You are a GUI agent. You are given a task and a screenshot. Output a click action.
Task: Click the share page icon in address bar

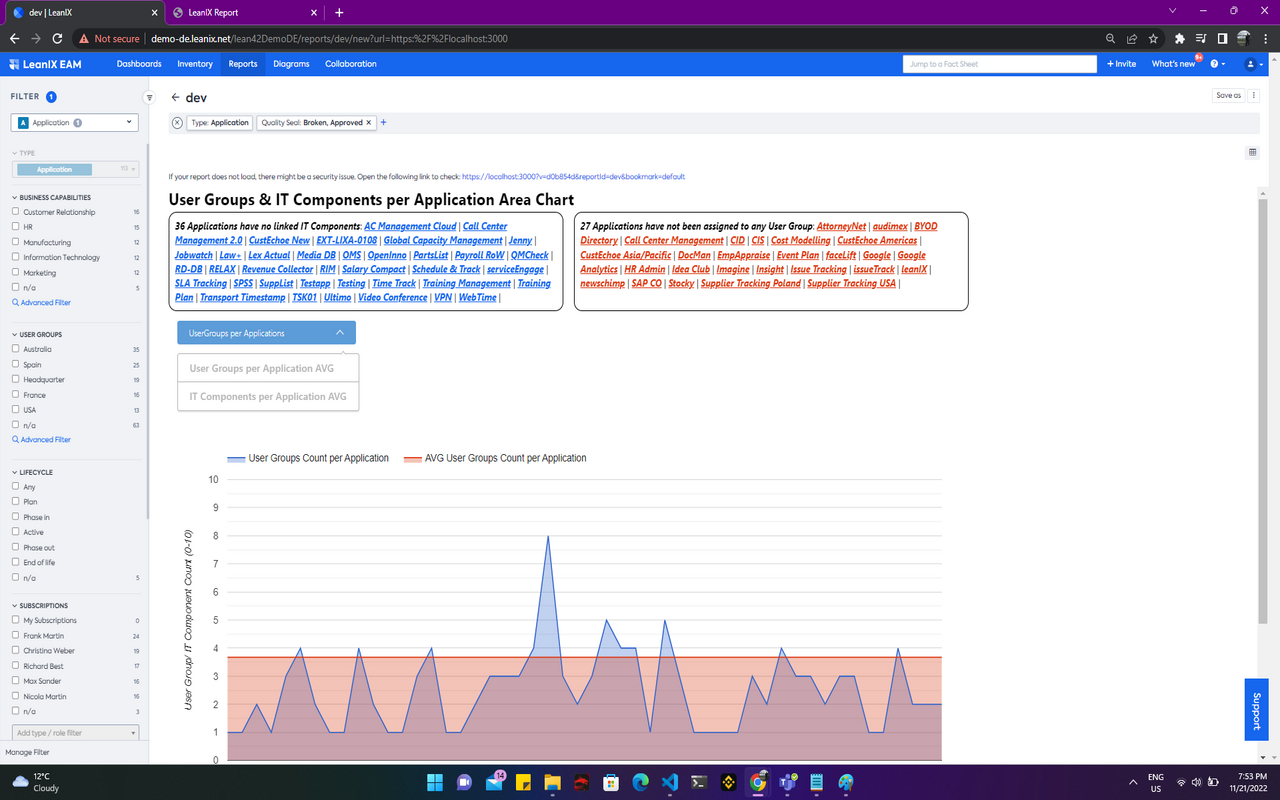[x=1132, y=39]
